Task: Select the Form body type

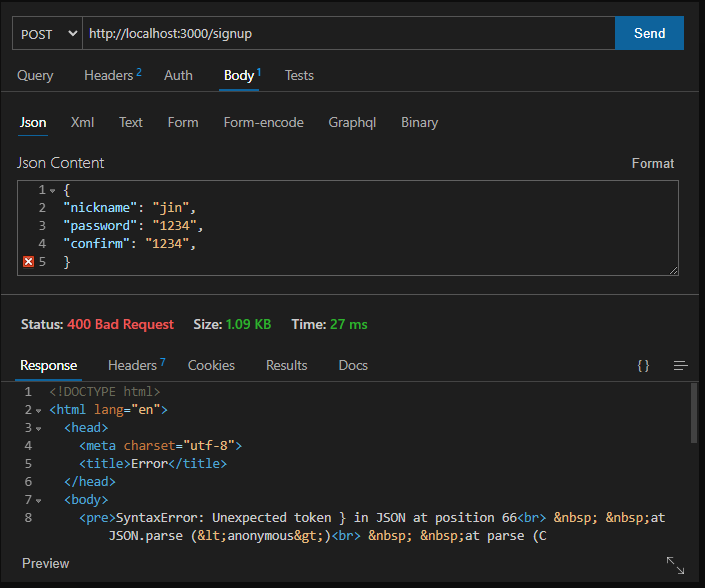Action: (183, 122)
